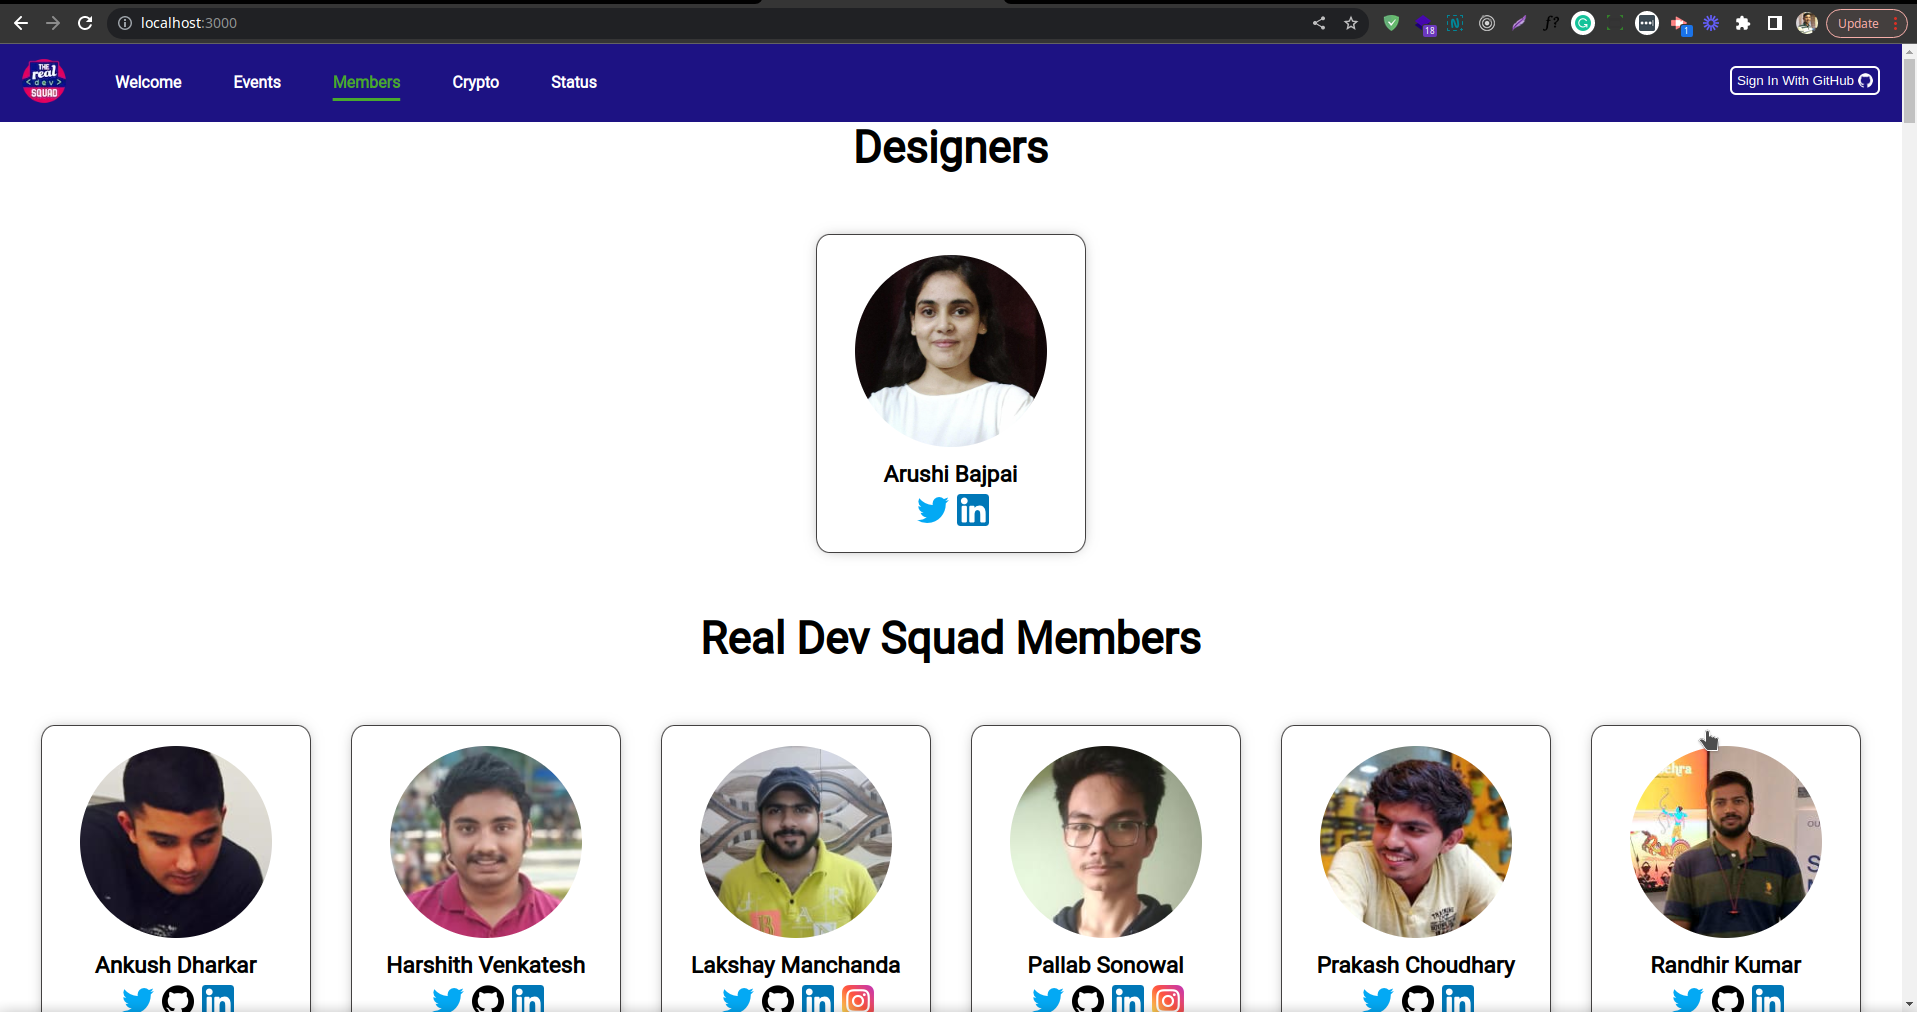The width and height of the screenshot is (1917, 1012).
Task: Open Arushi Bajpai's LinkedIn profile
Action: pos(973,510)
